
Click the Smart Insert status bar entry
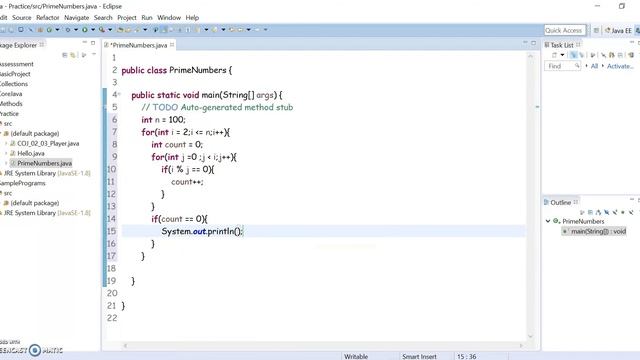(419, 356)
